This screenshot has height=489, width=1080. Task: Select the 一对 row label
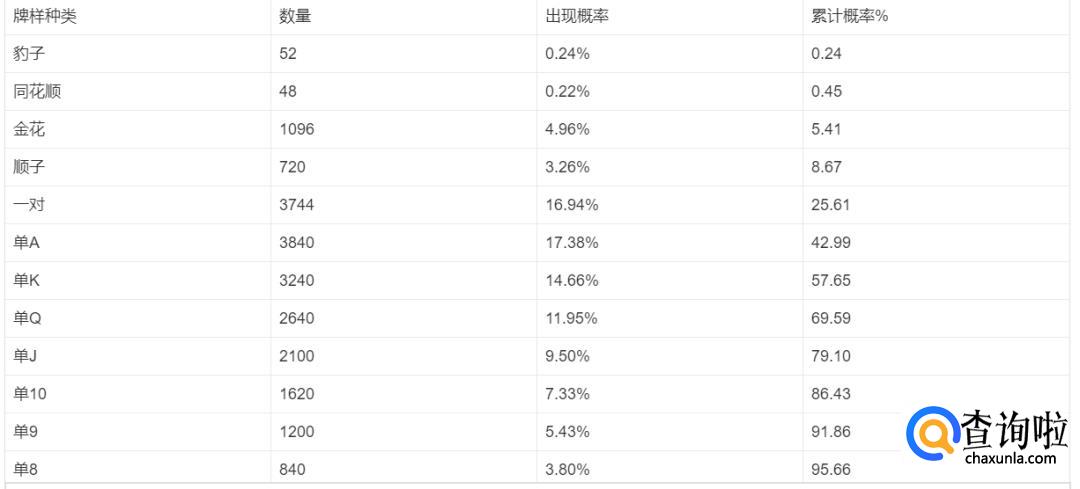[x=29, y=205]
